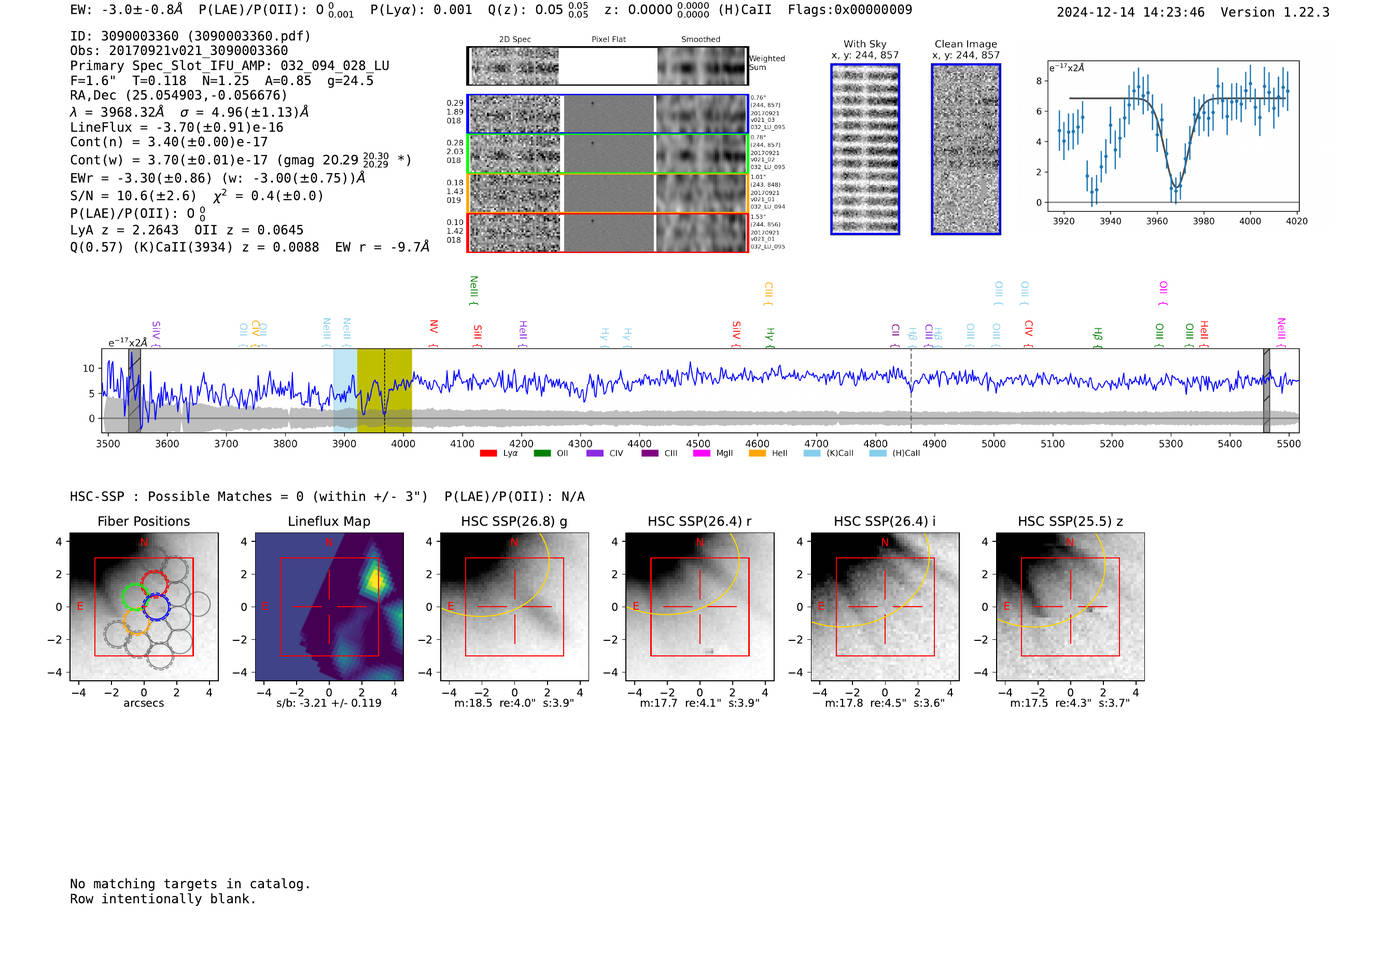Image resolution: width=1400 pixels, height=953 pixels.
Task: Click the s/b: -3.21 +/- 0.119 caption
Action: (329, 703)
